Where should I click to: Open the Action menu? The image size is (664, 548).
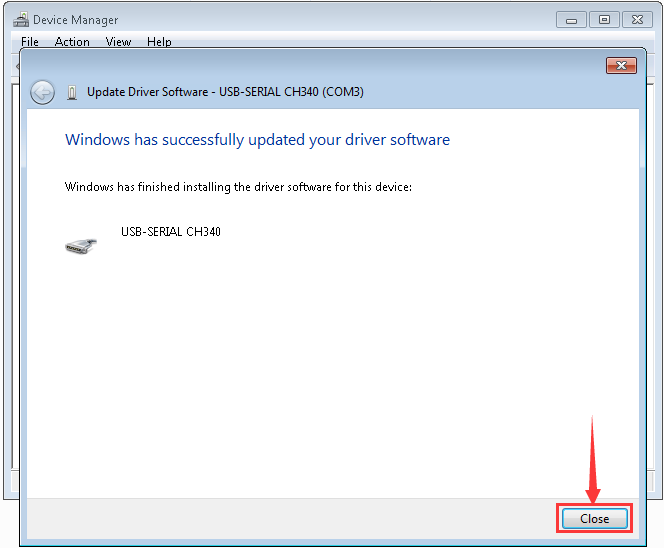tap(72, 42)
